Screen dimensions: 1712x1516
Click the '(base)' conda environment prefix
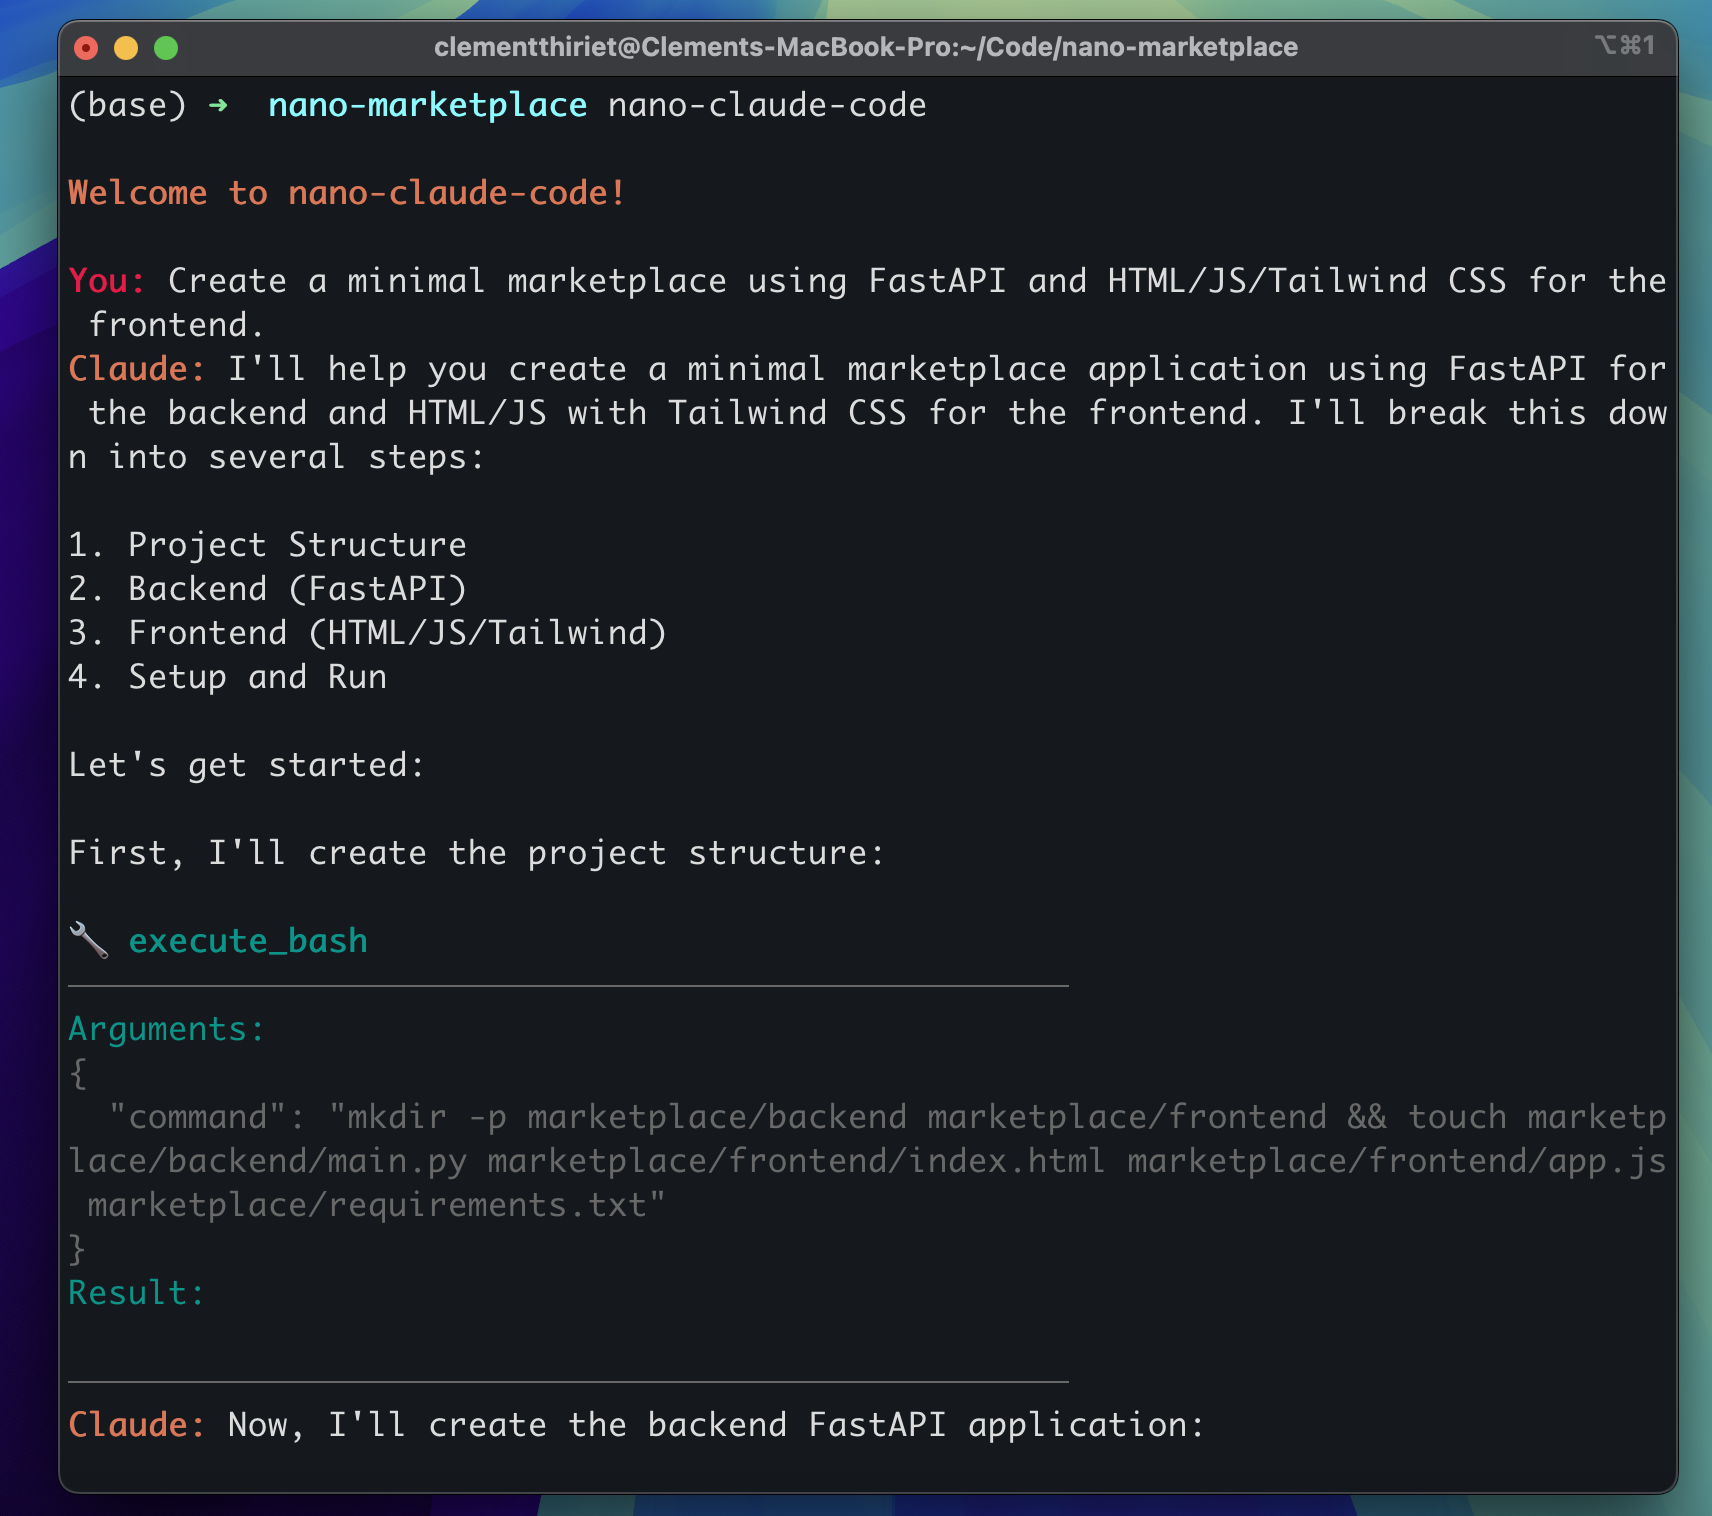[127, 105]
